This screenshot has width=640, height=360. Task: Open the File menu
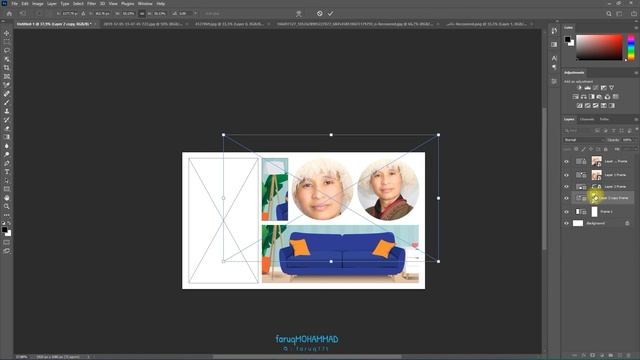[x=14, y=4]
